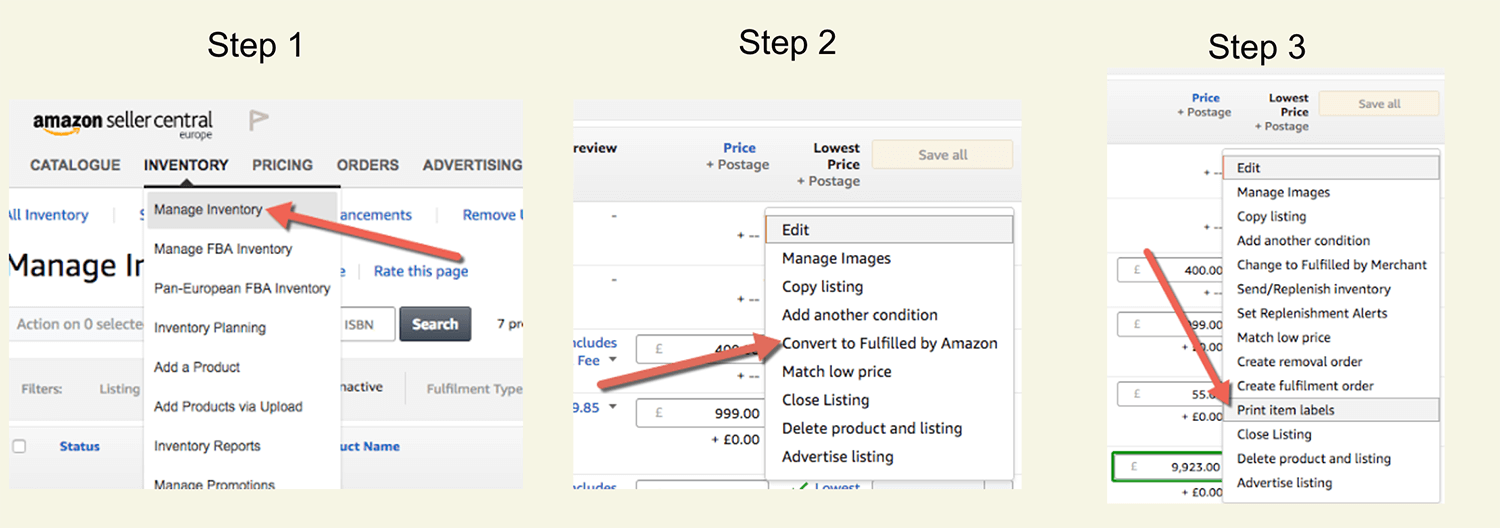Open the ADVERTISING menu
Screen dimensions: 1500x528
pos(472,165)
